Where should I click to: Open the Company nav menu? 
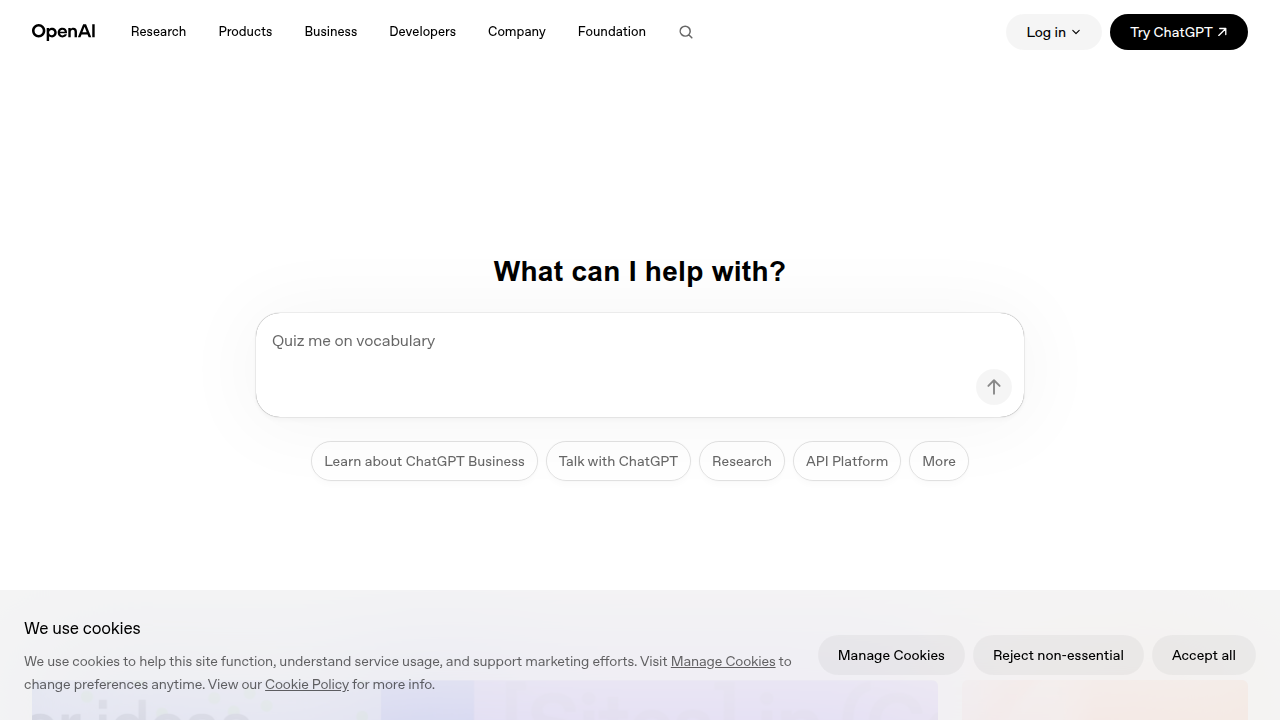click(517, 32)
